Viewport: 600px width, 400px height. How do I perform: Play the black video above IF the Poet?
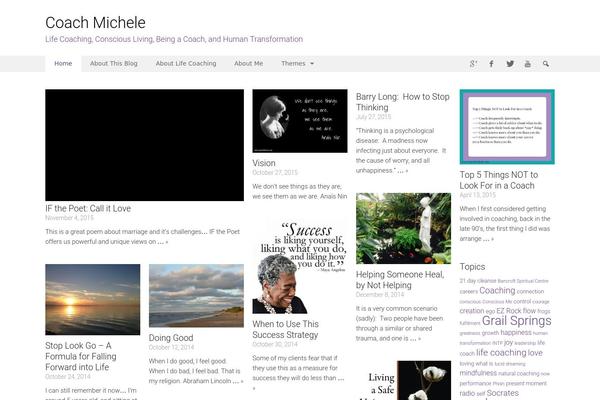pos(144,145)
